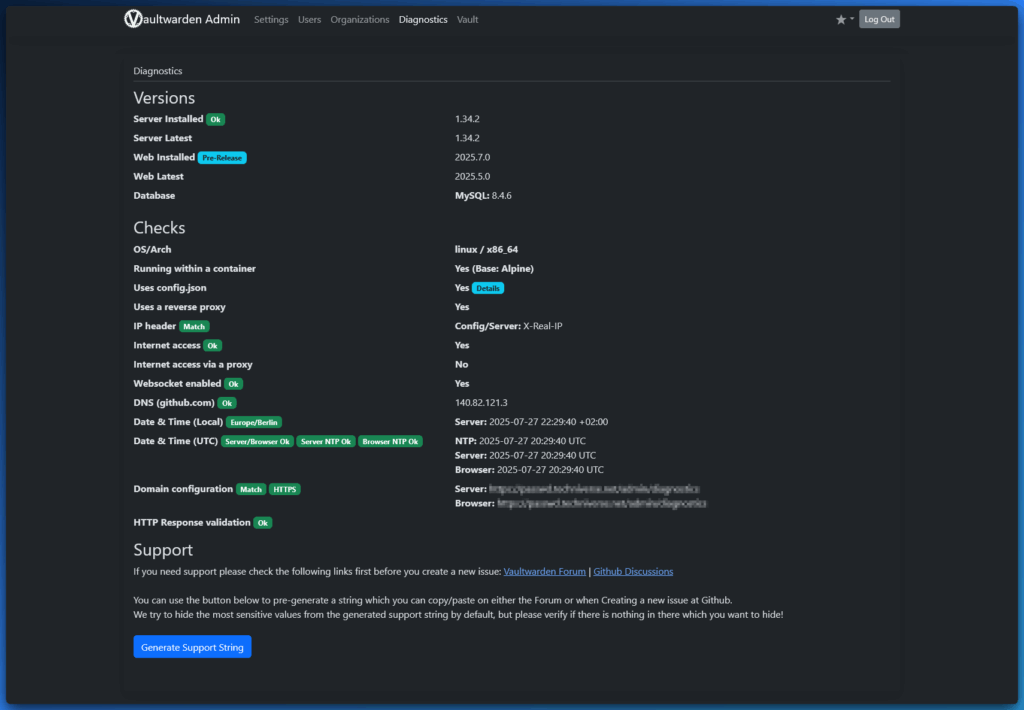
Task: Click the Vaultwarden Admin logo
Action: [x=182, y=19]
